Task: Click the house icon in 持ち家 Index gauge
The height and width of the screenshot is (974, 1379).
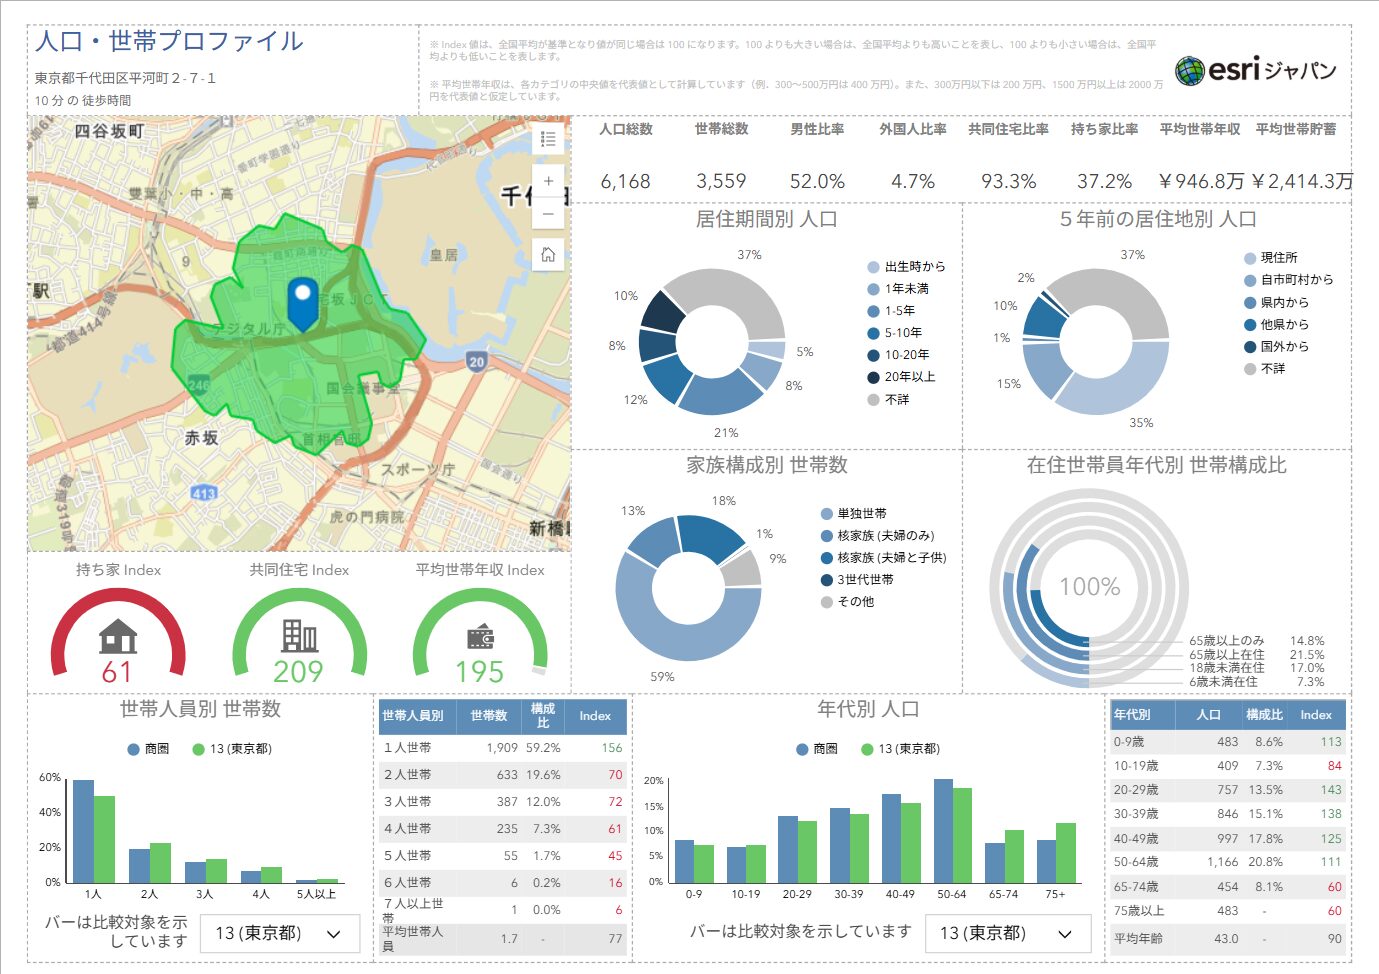Action: tap(118, 636)
